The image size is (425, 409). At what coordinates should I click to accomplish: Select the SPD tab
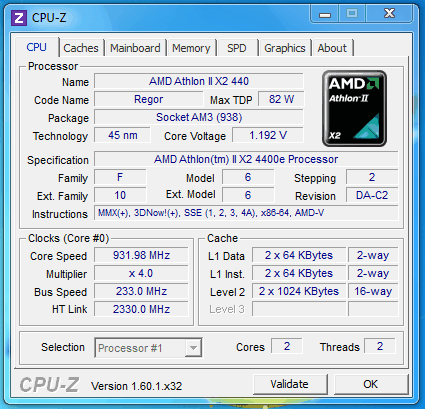pyautogui.click(x=237, y=48)
